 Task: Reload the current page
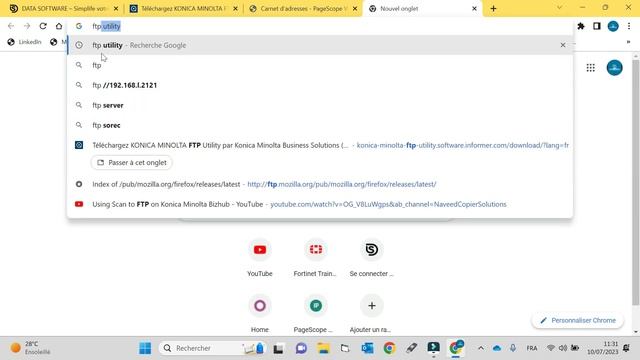click(x=43, y=26)
